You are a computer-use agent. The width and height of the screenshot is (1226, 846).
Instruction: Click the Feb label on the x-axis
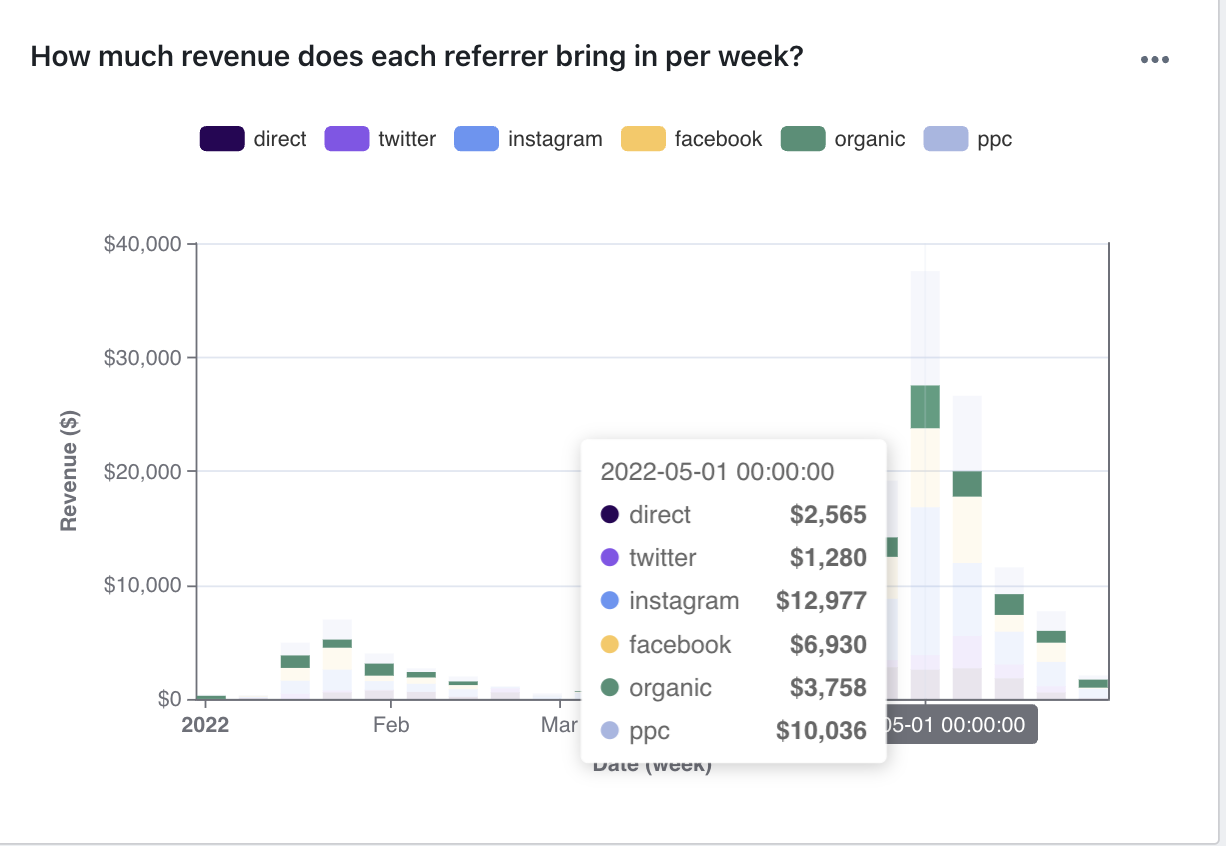click(391, 725)
